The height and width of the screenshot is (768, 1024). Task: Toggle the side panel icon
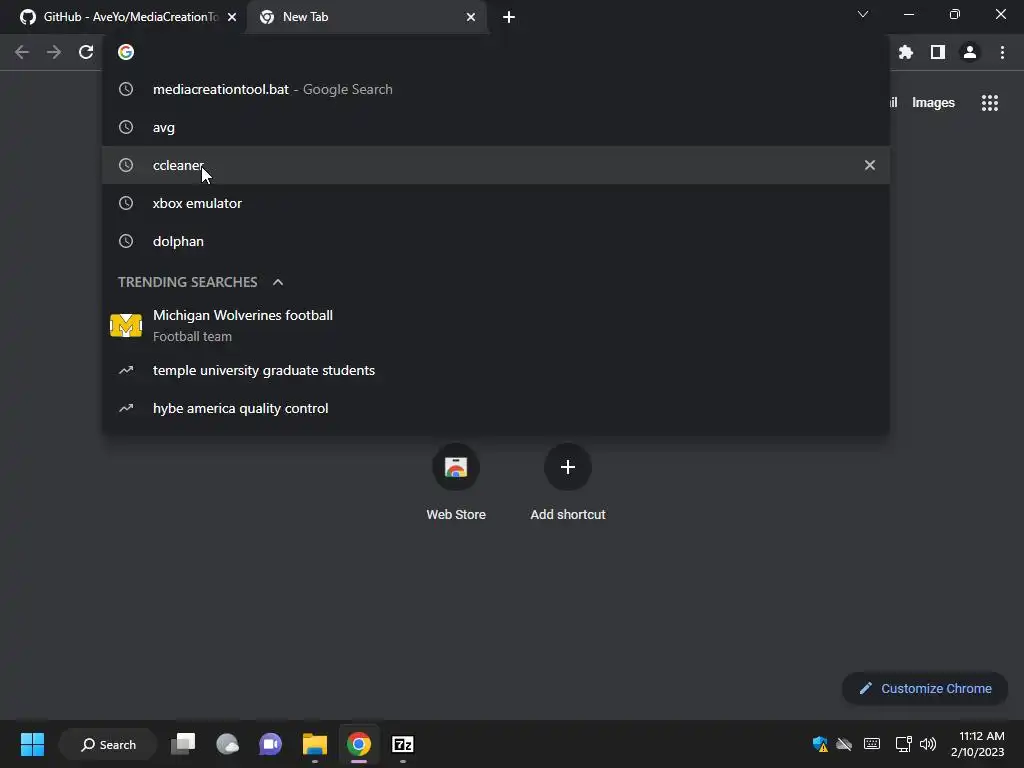click(x=938, y=52)
